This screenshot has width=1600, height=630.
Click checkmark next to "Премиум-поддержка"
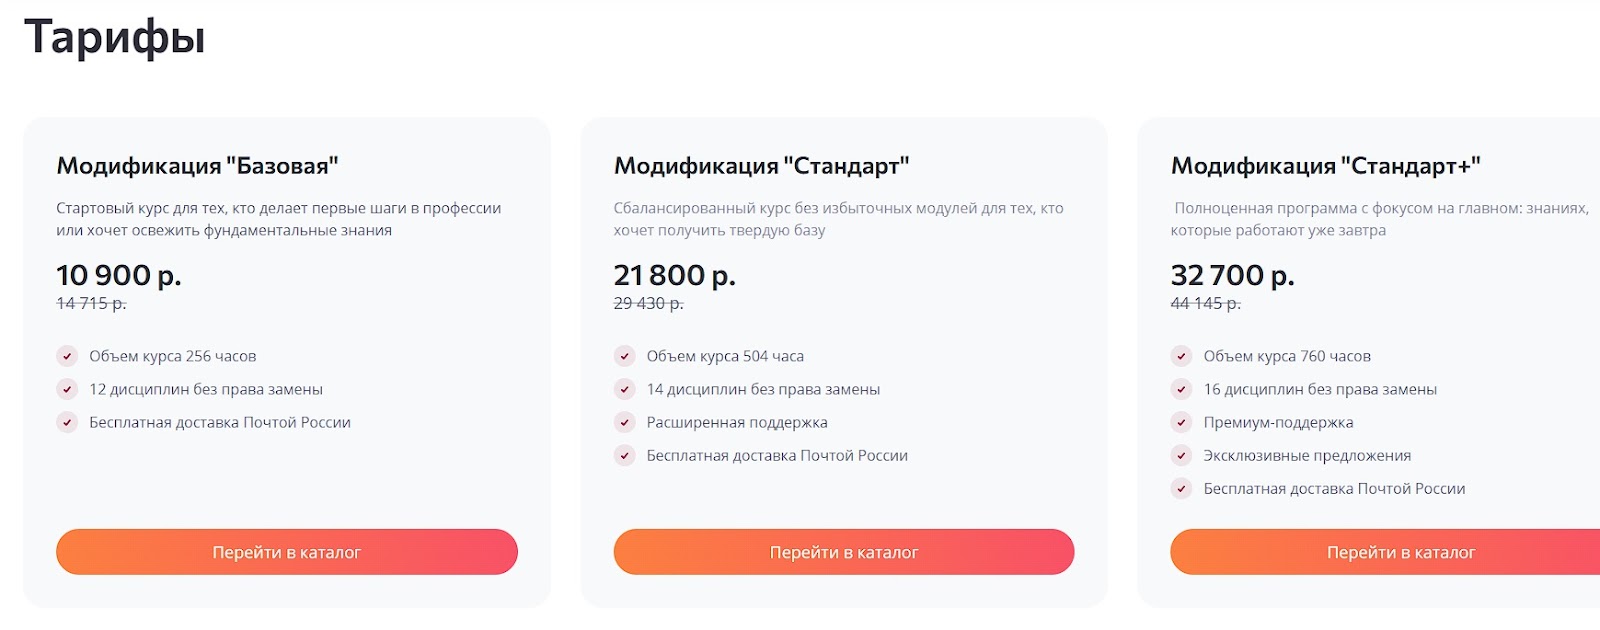pos(1180,422)
